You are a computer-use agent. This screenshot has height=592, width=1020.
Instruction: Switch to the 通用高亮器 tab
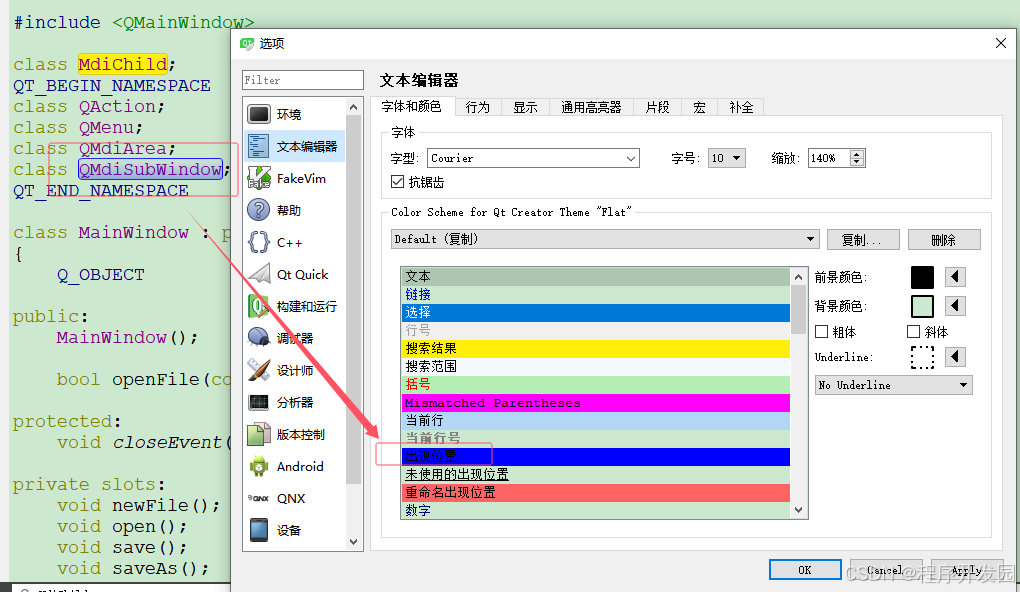click(x=591, y=107)
